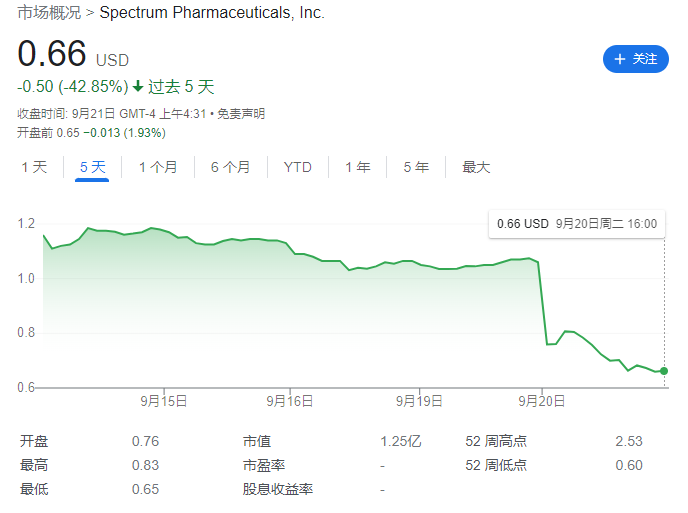Click the 9月15日 axis date label
Viewport: 688px width, 513px height.
tap(164, 401)
